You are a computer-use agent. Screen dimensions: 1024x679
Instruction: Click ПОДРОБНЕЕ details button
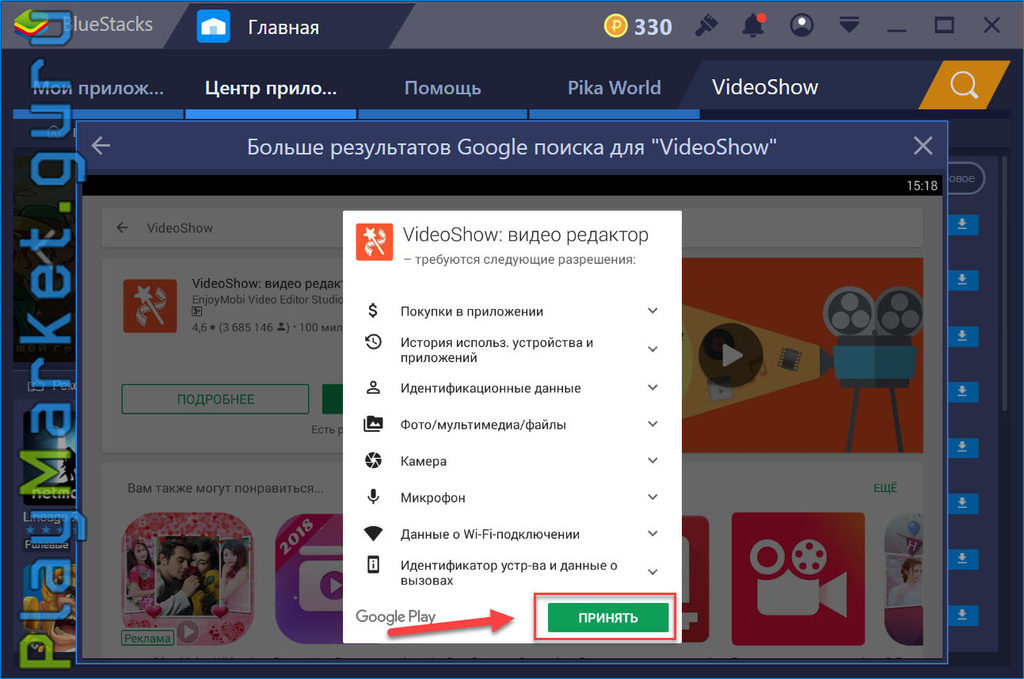coord(216,399)
